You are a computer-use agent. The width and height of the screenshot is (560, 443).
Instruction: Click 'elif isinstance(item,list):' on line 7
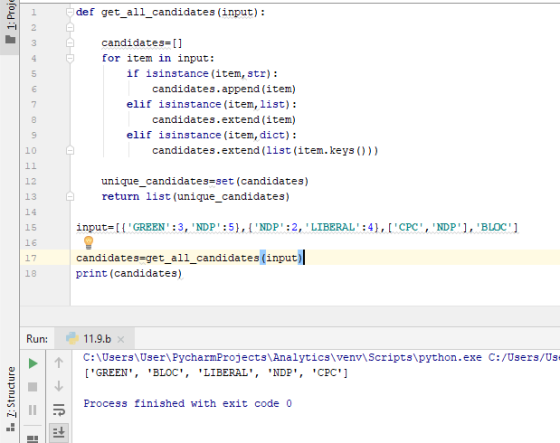(x=211, y=104)
